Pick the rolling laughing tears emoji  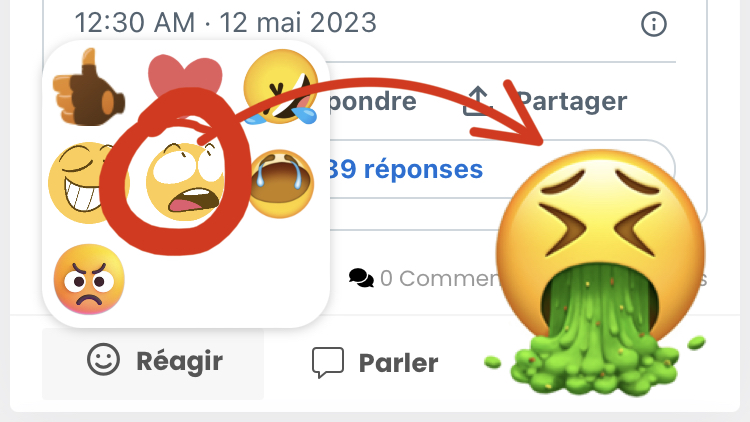(x=281, y=87)
